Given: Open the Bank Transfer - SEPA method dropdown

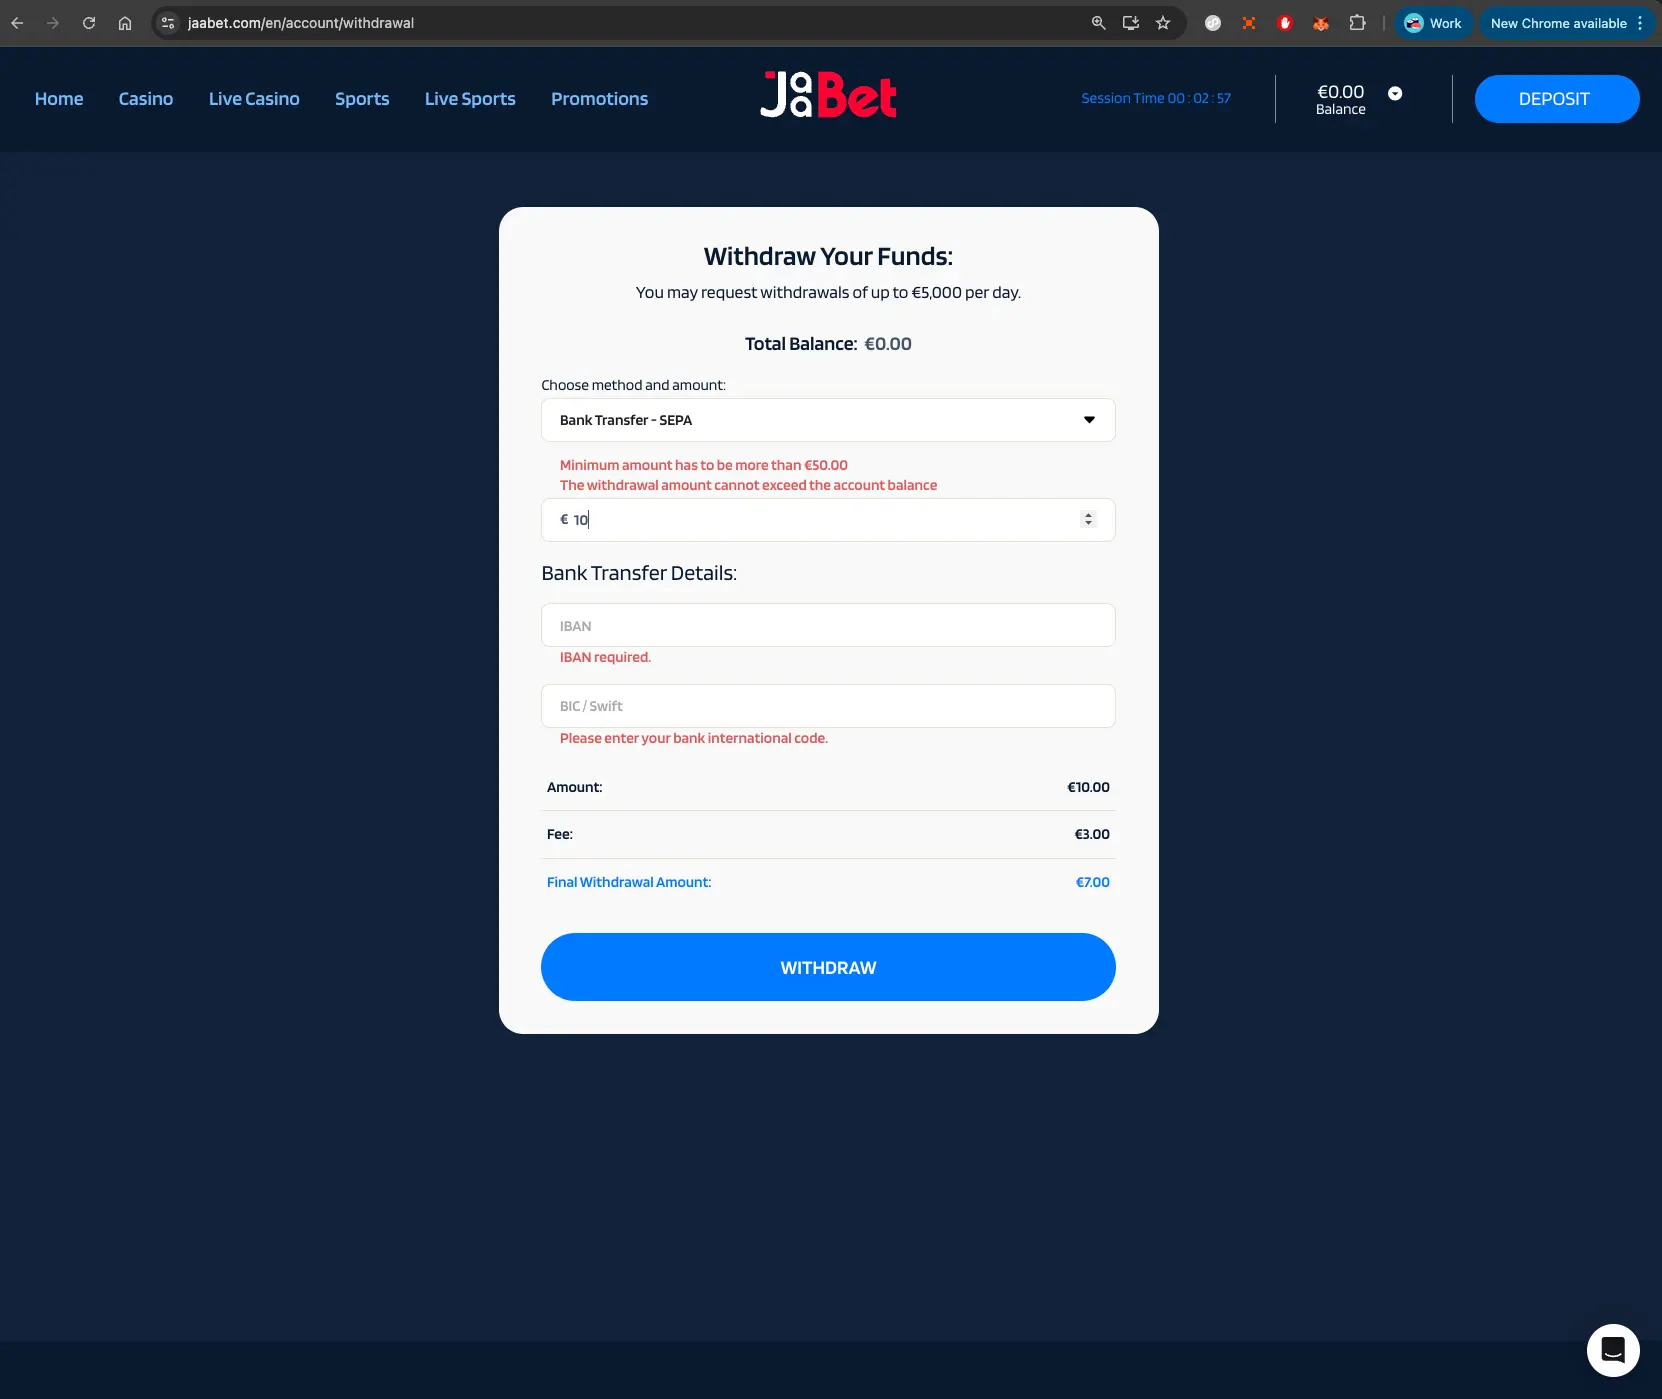Looking at the screenshot, I should (x=828, y=420).
